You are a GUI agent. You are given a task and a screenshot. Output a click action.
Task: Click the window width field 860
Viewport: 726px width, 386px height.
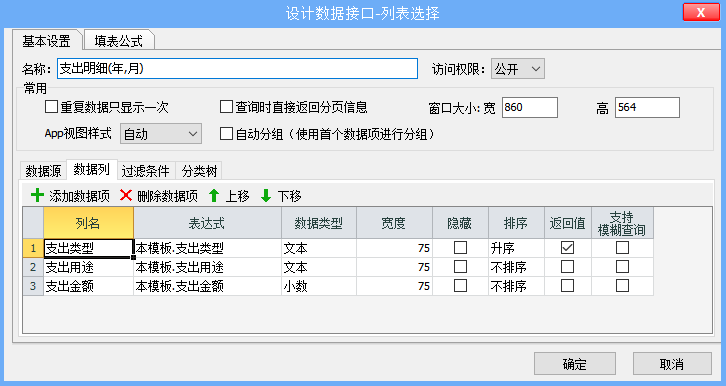(530, 107)
